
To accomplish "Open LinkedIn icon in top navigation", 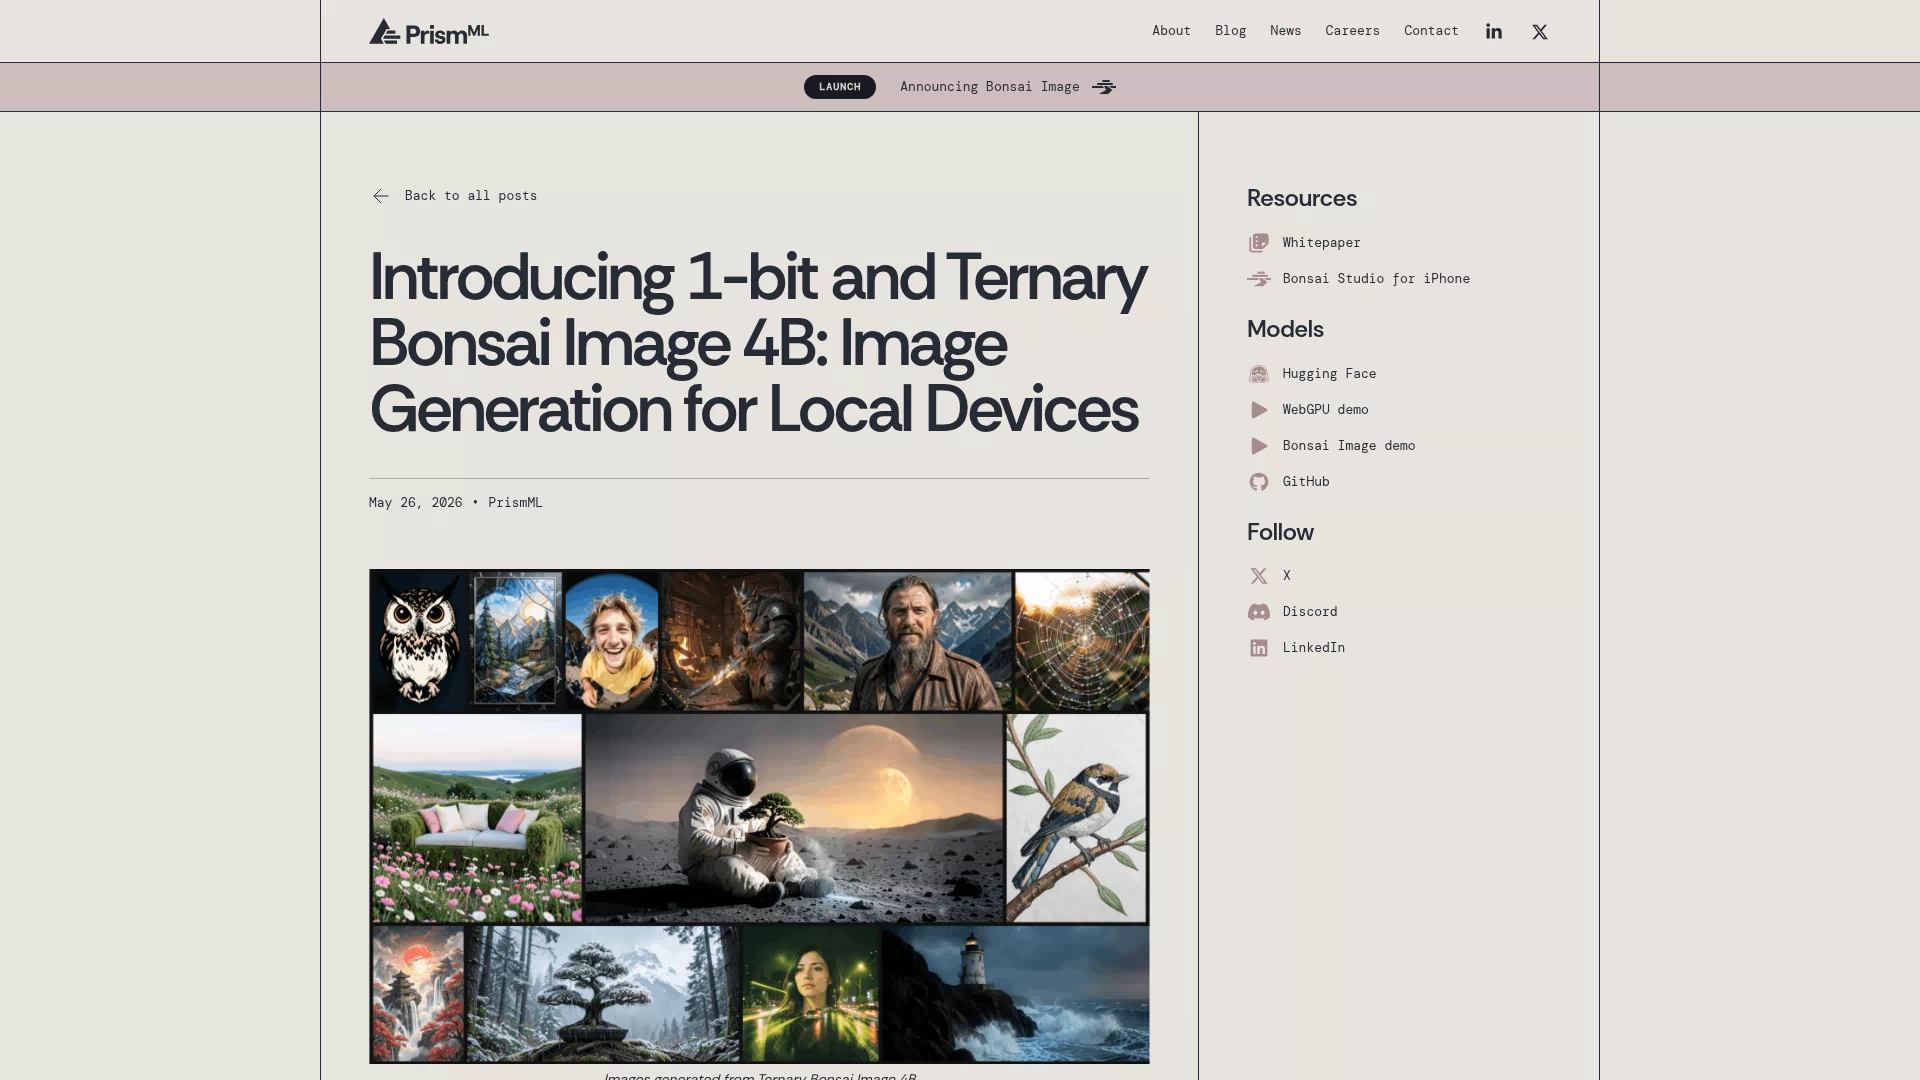I will coord(1494,32).
